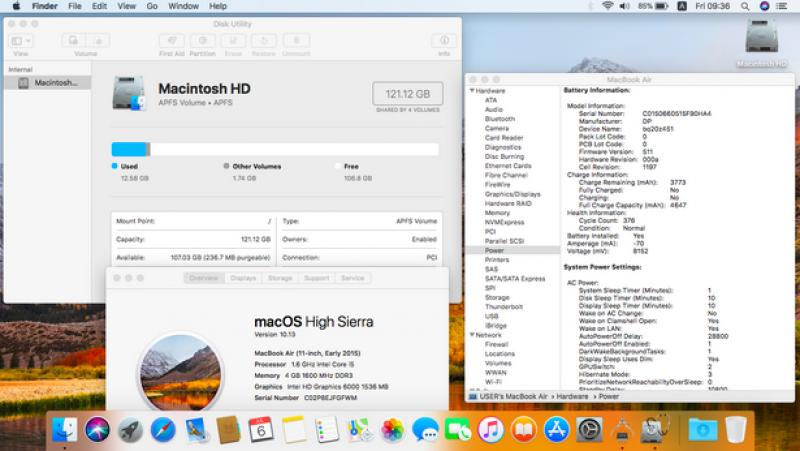Click the blue Used storage bar segment
This screenshot has width=800, height=451.
click(x=129, y=149)
